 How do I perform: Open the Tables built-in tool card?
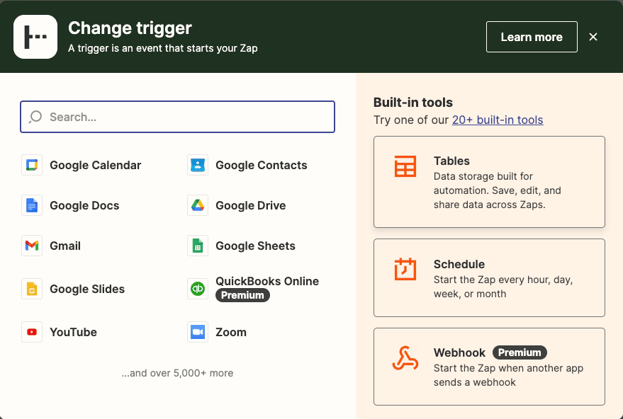point(489,182)
